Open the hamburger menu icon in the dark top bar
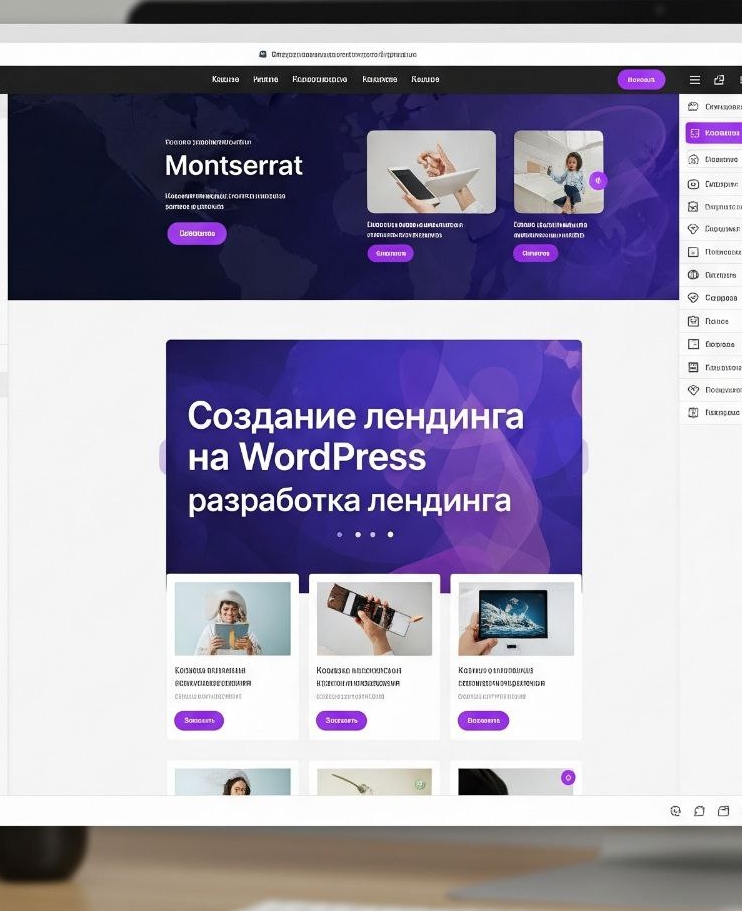The image size is (742, 911). point(694,80)
